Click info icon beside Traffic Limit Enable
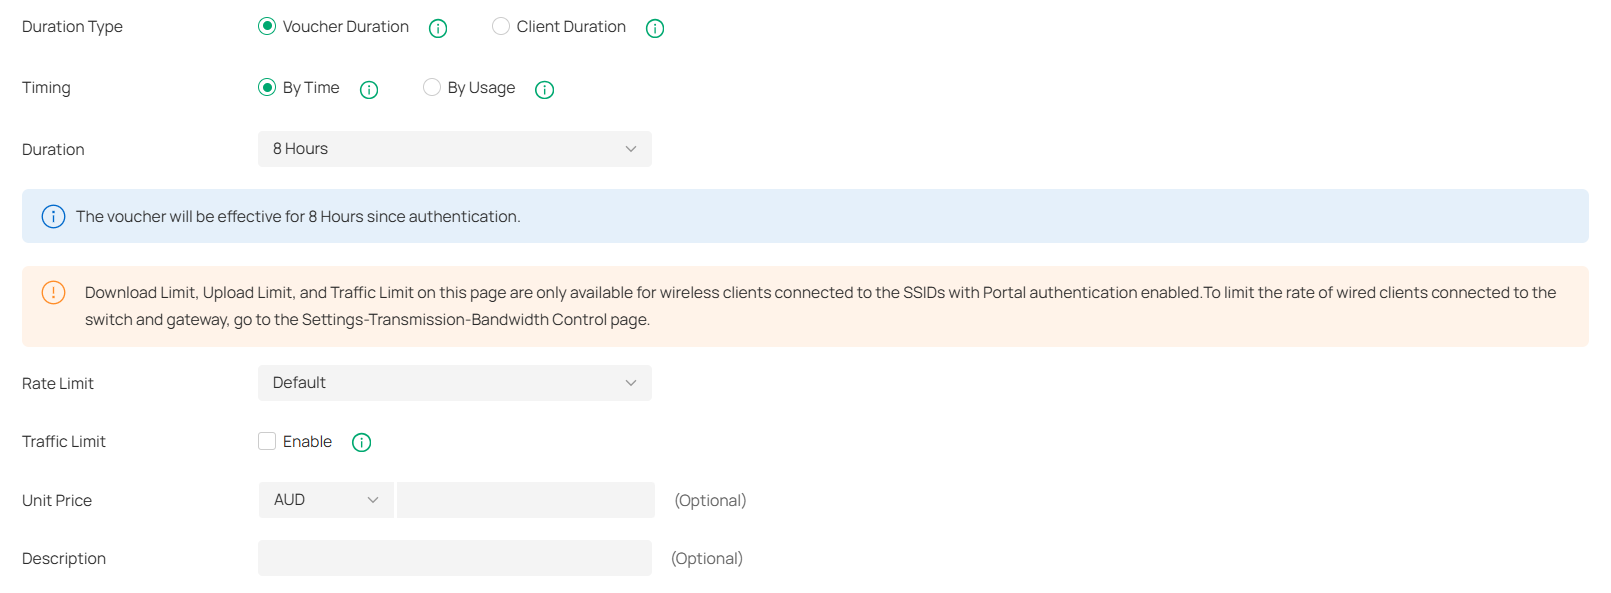The image size is (1611, 593). 362,442
